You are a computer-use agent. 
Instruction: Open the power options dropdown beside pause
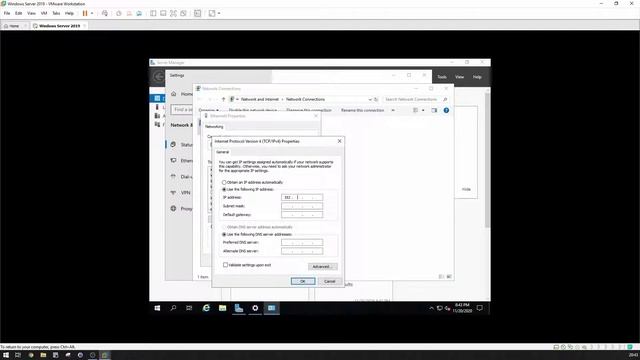click(x=92, y=13)
